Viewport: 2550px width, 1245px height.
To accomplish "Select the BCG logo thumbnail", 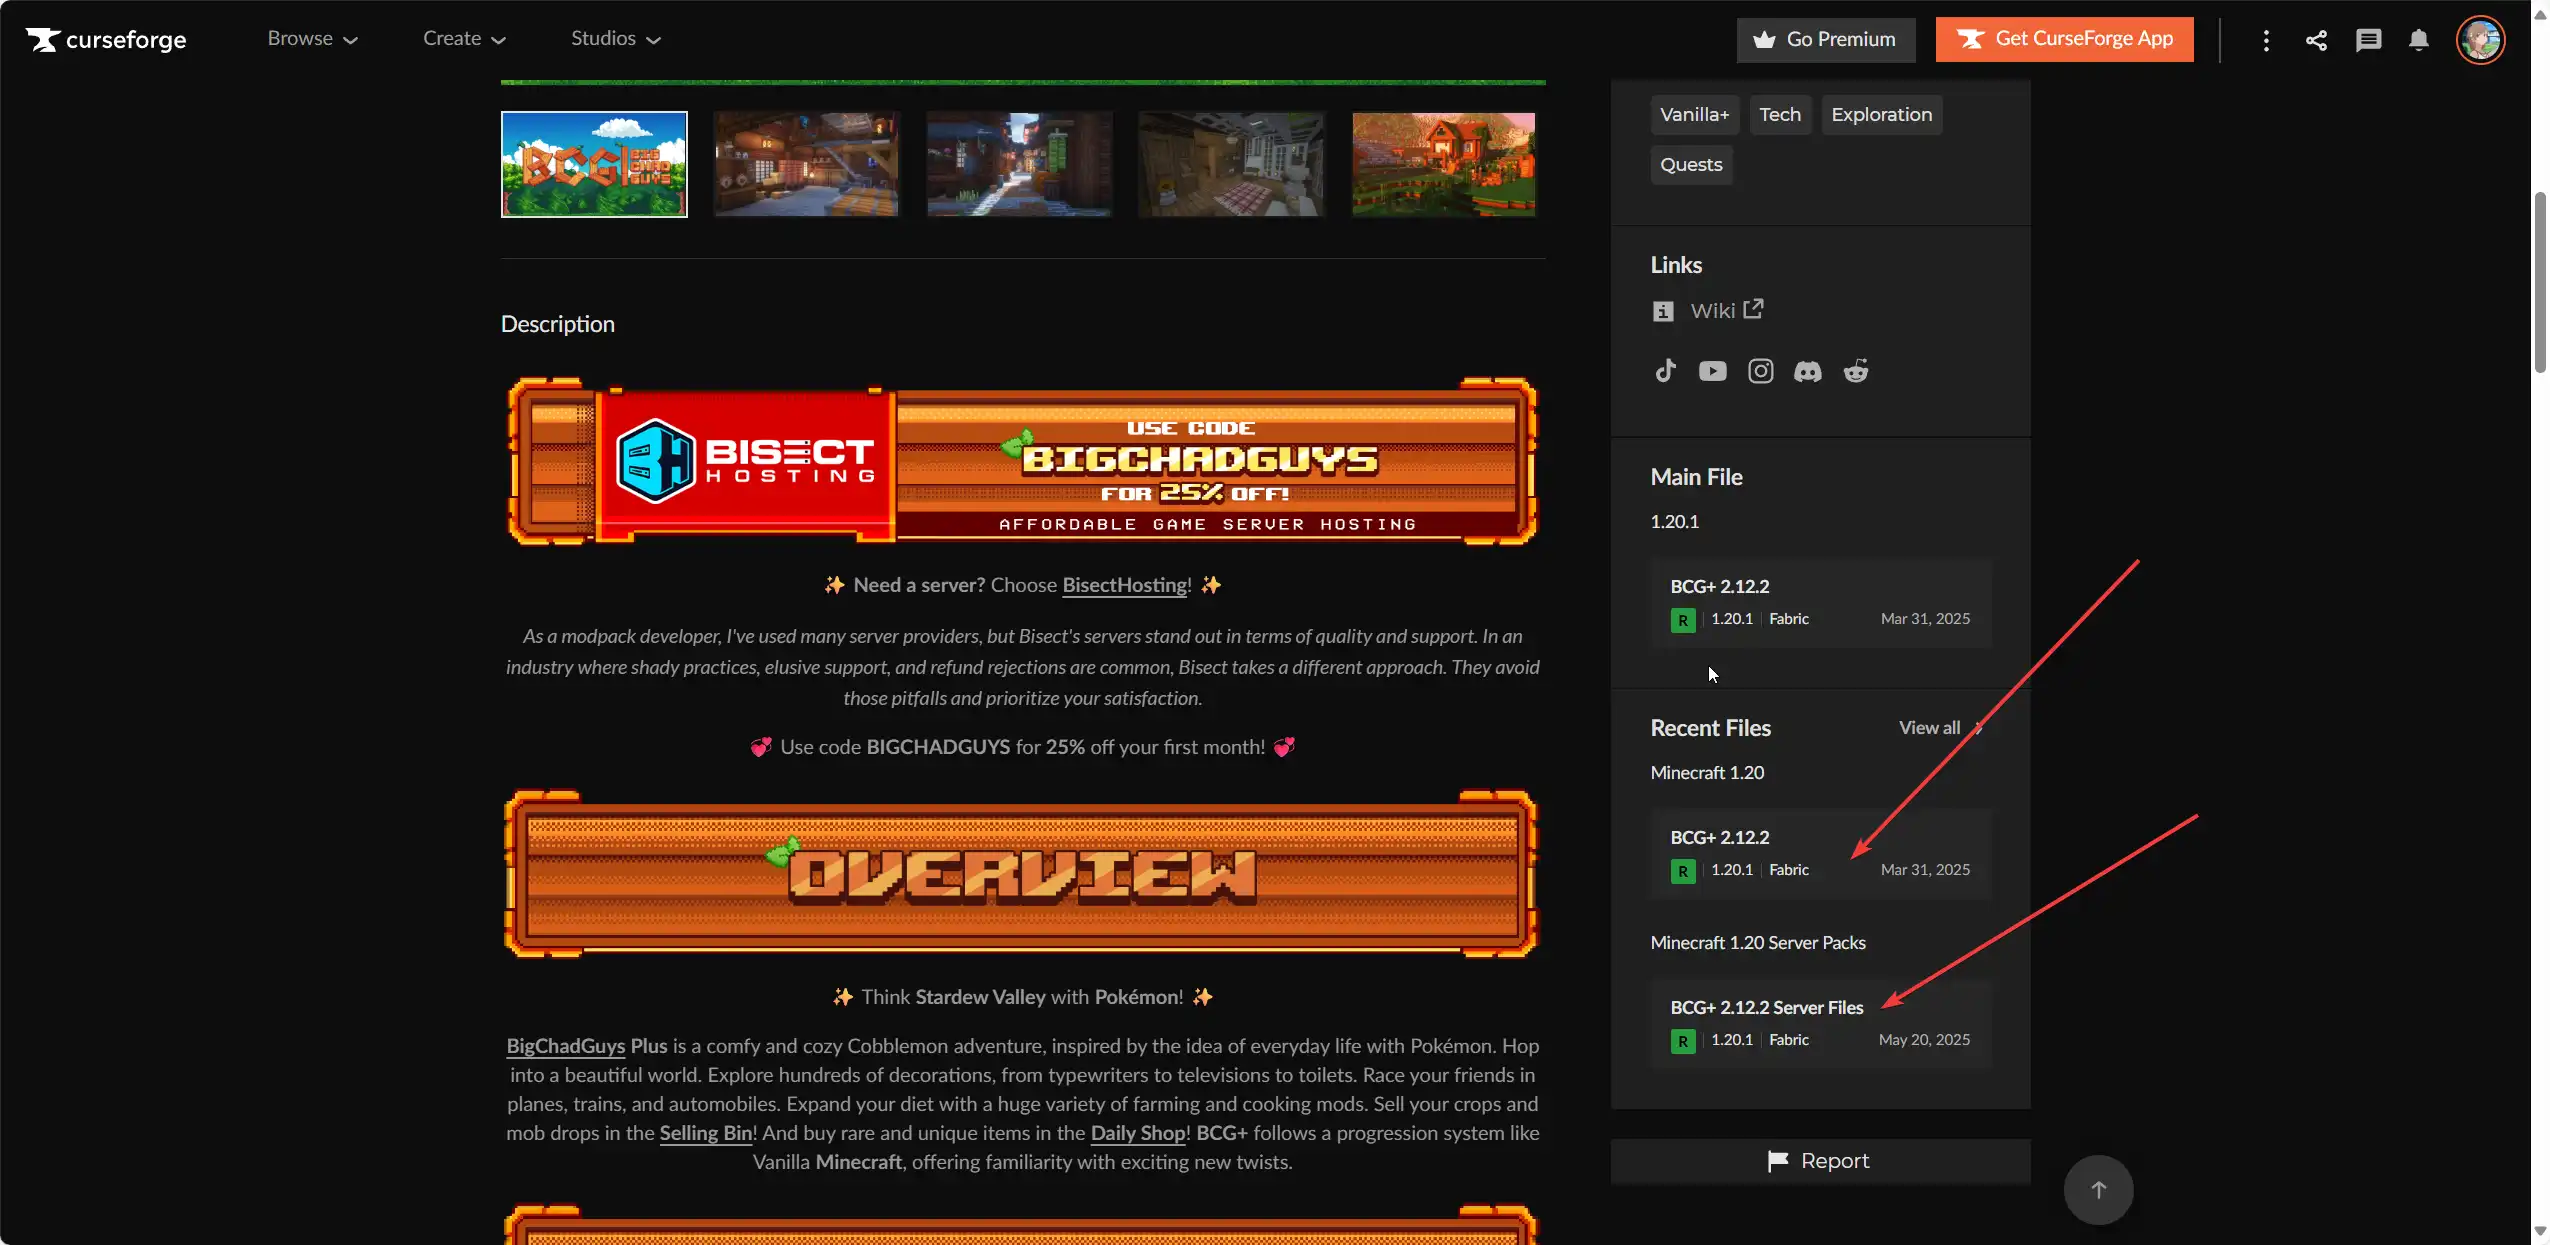I will pos(594,164).
